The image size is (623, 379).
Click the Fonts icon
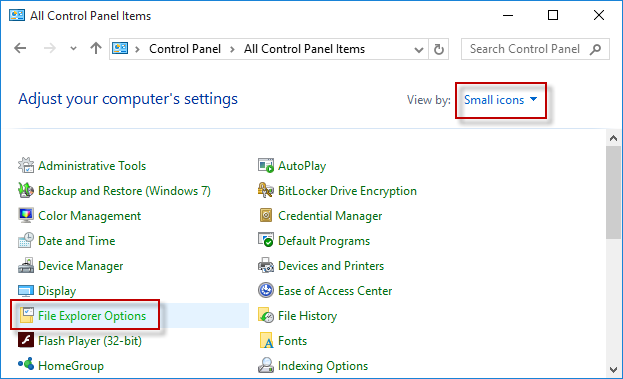(266, 340)
